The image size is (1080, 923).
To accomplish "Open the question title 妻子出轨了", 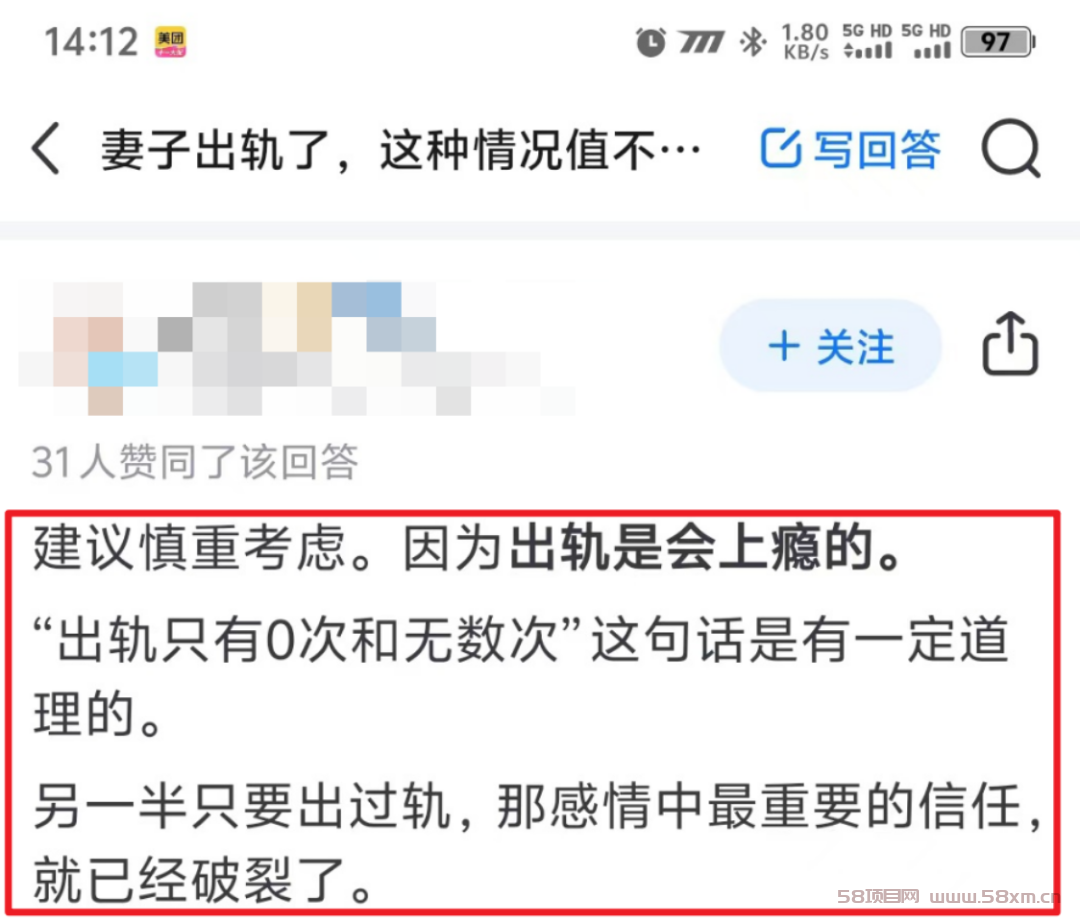I will click(400, 149).
